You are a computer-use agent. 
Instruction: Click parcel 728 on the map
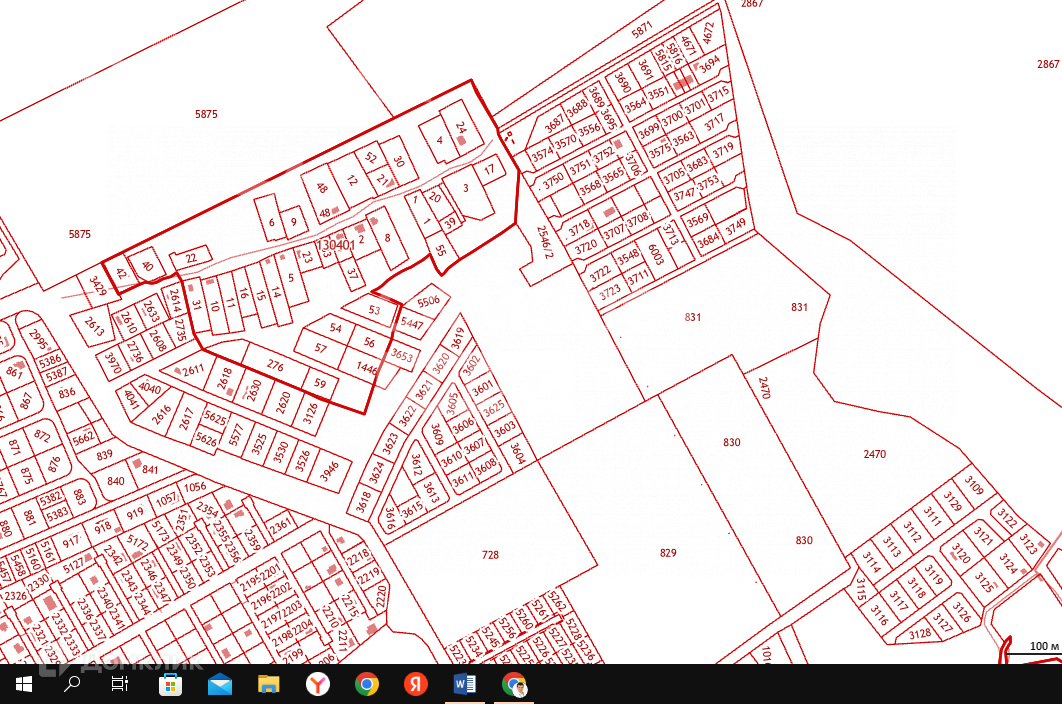490,555
